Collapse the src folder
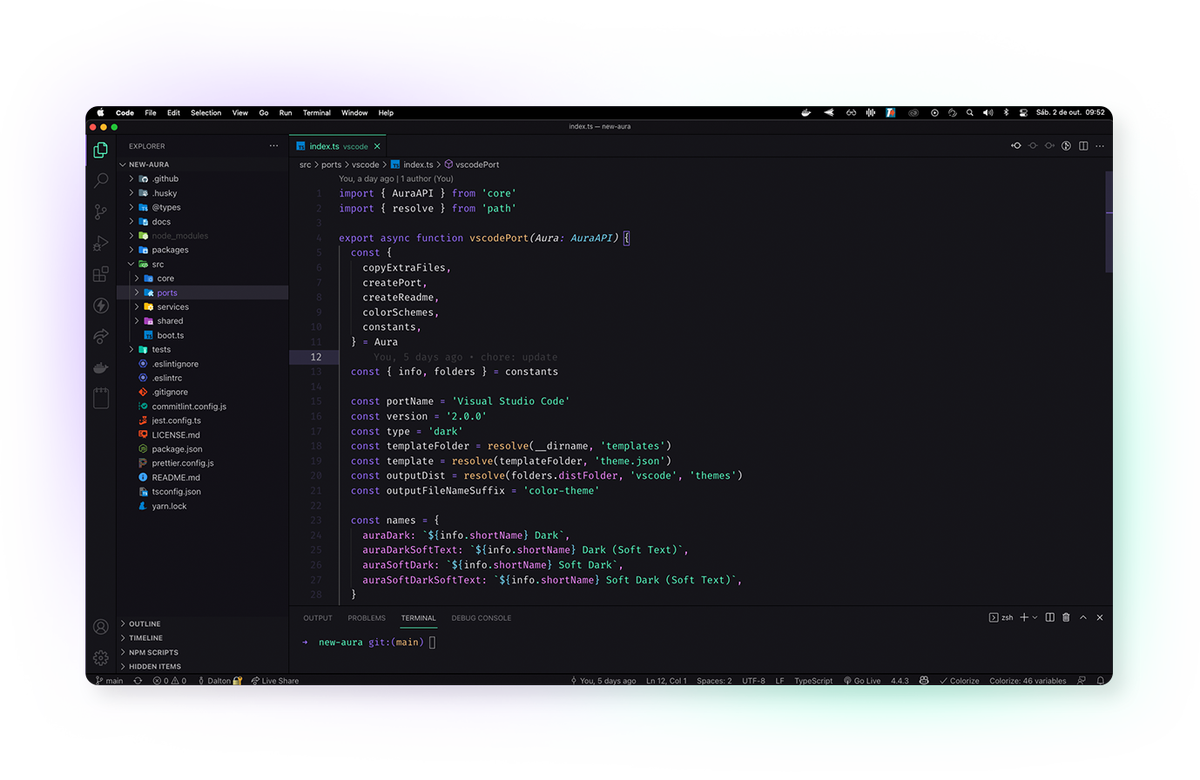 (x=157, y=264)
